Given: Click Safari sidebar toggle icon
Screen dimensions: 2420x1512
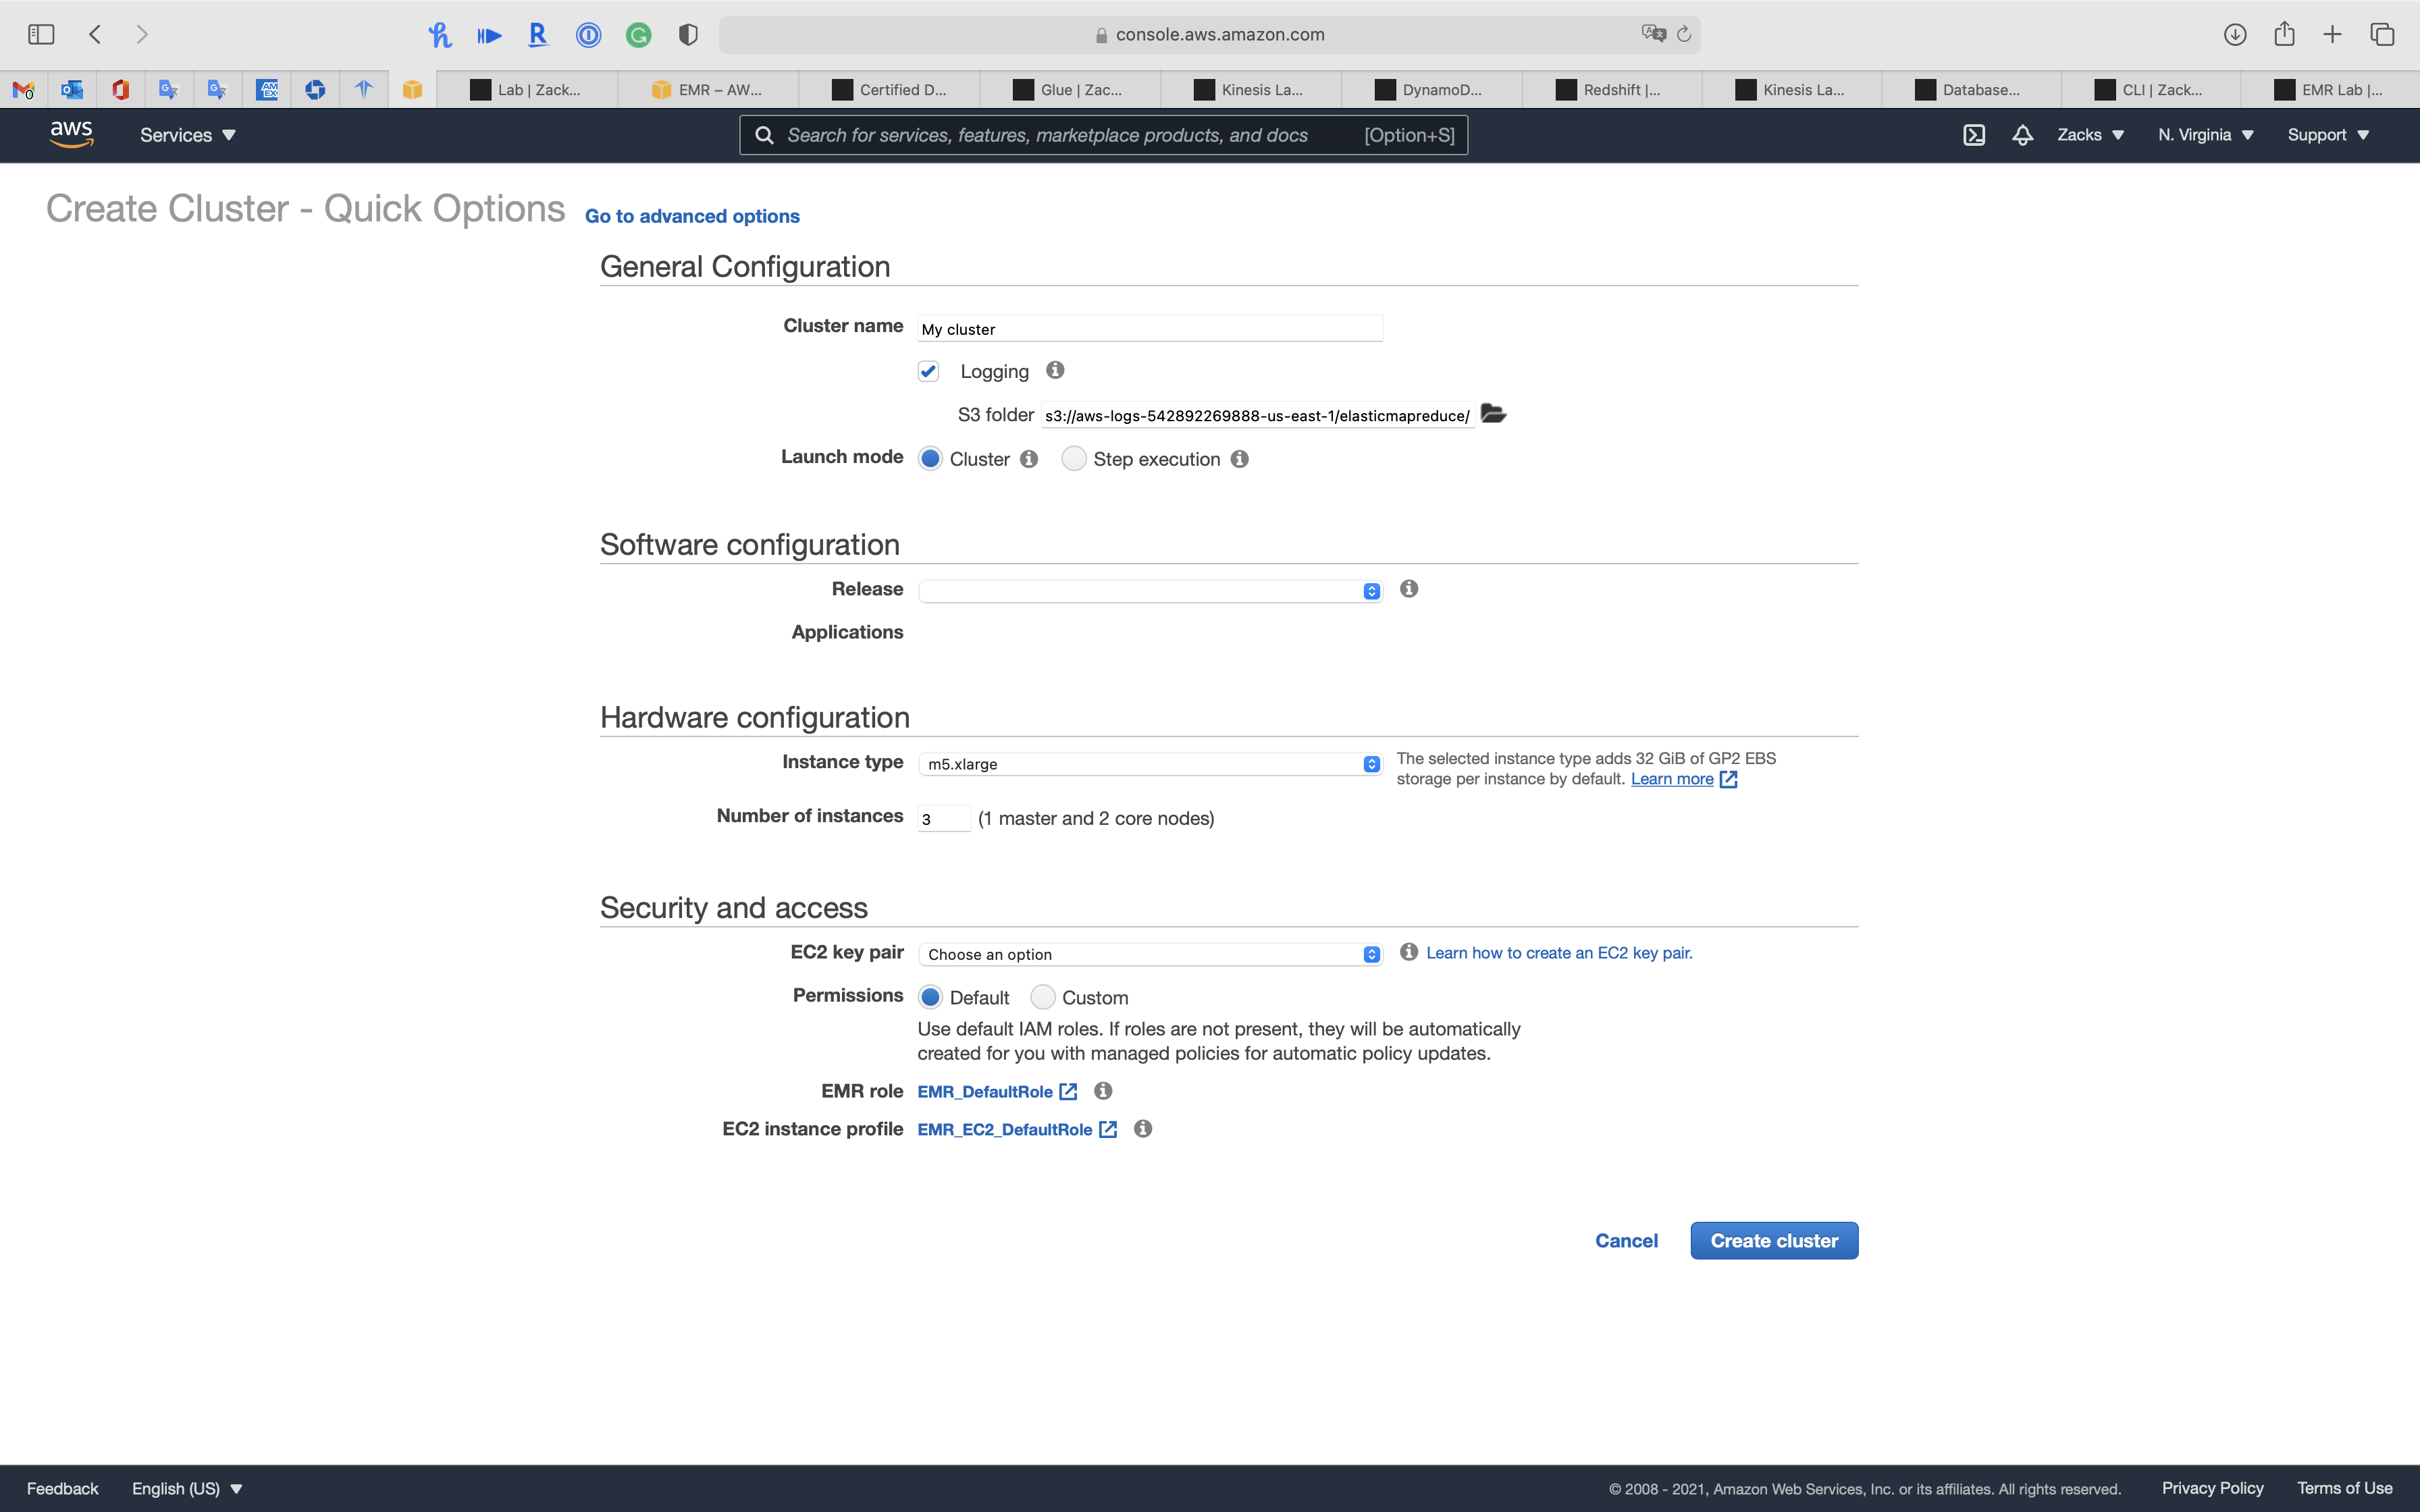Looking at the screenshot, I should click(x=41, y=34).
